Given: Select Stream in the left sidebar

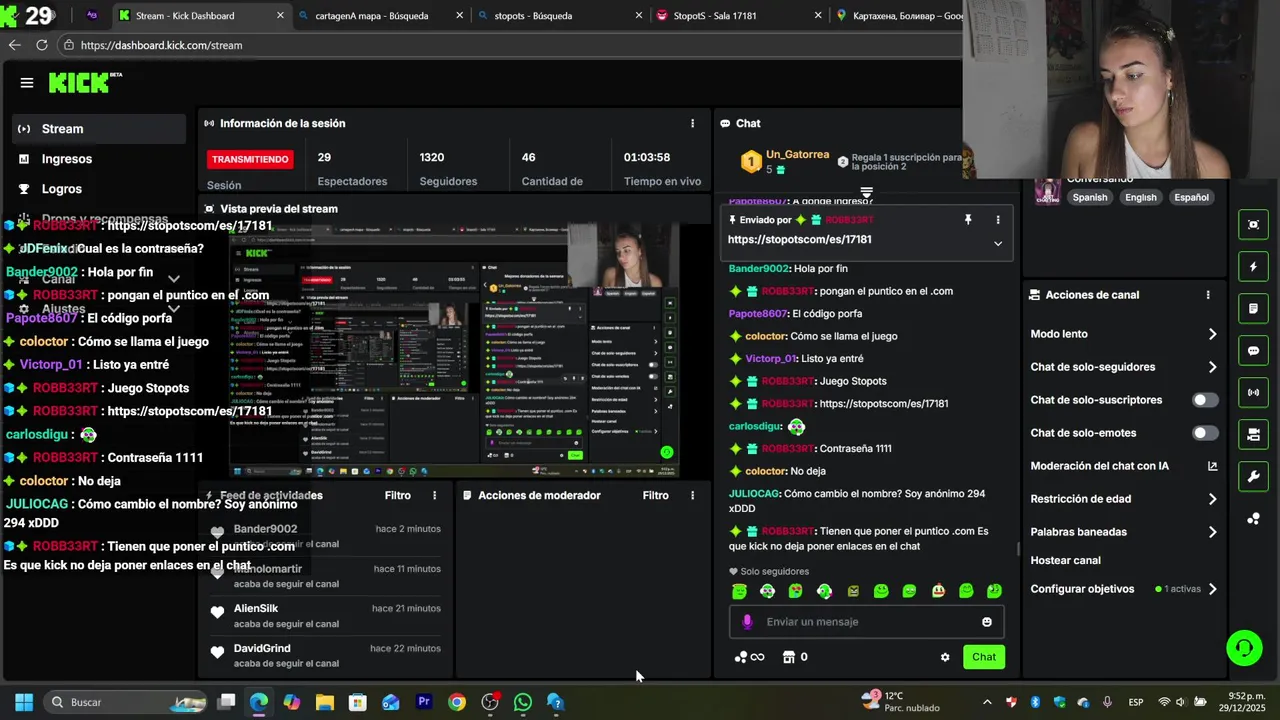Looking at the screenshot, I should 99,129.
